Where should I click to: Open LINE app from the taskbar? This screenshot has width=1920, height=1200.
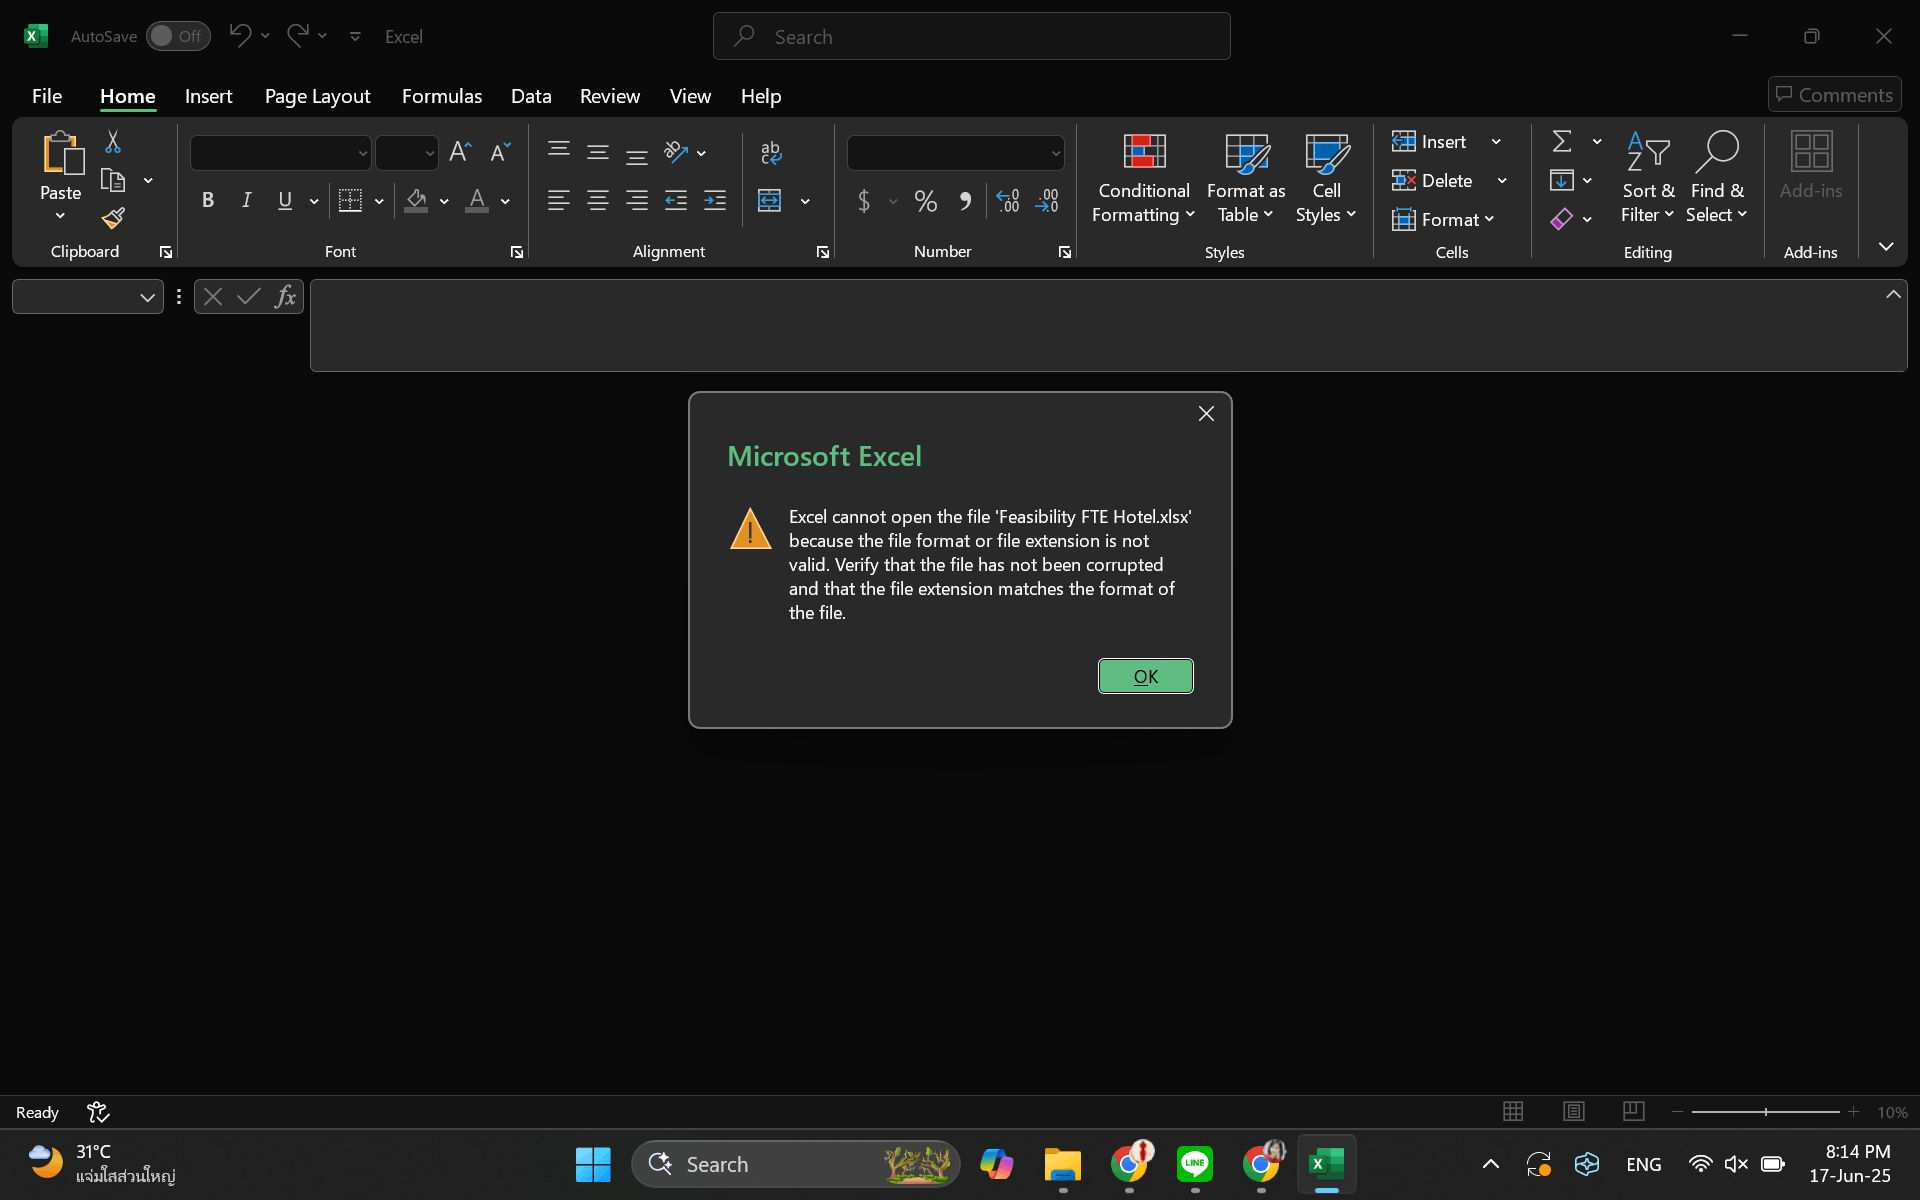coord(1194,1164)
